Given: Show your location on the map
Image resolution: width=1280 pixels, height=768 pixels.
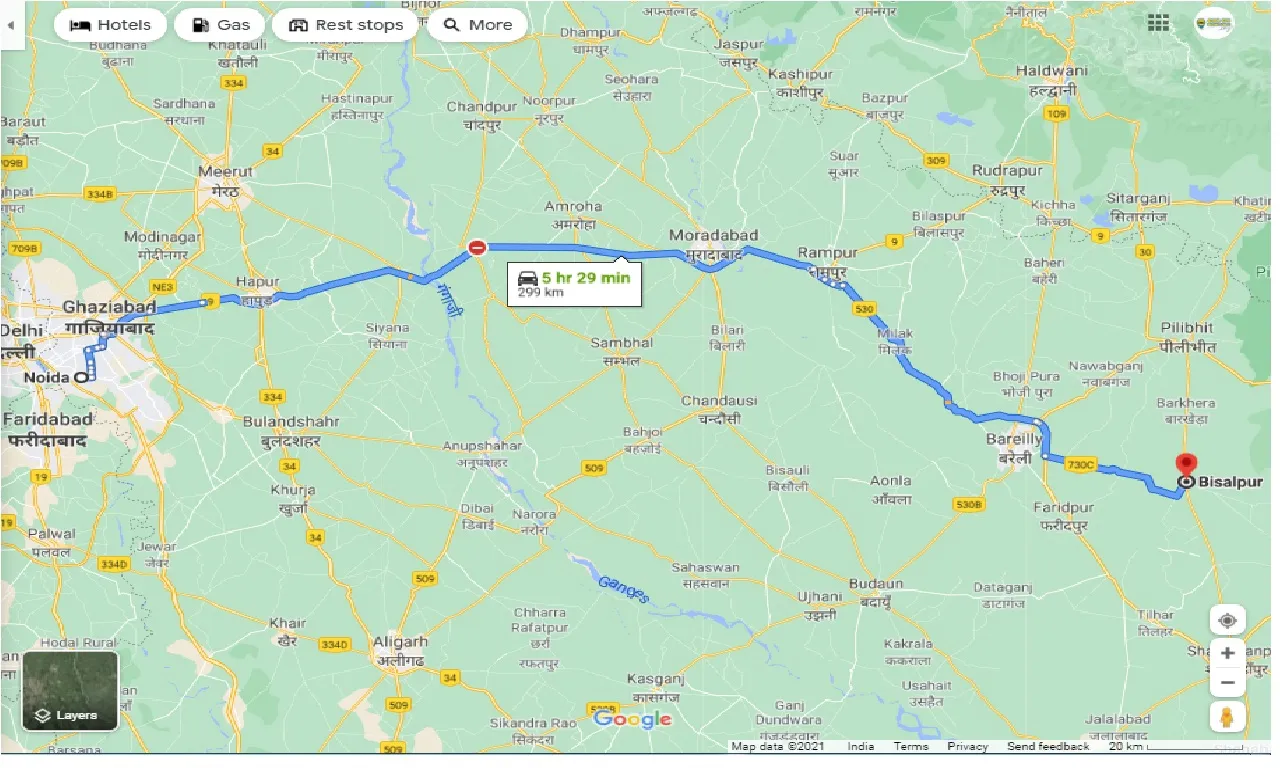Looking at the screenshot, I should click(x=1227, y=620).
